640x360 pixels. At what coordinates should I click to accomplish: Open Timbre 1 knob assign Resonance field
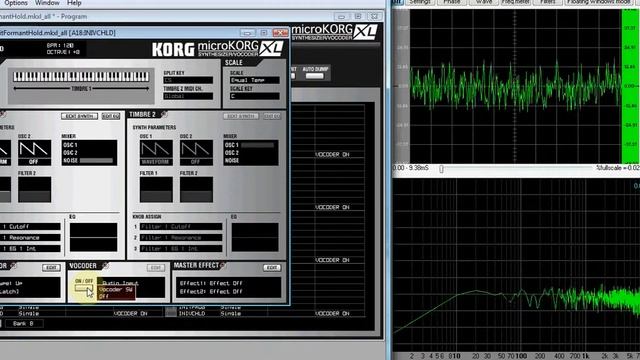point(31,238)
